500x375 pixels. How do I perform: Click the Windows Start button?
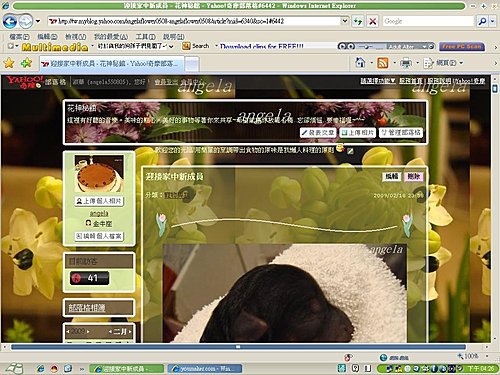pyautogui.click(x=14, y=368)
